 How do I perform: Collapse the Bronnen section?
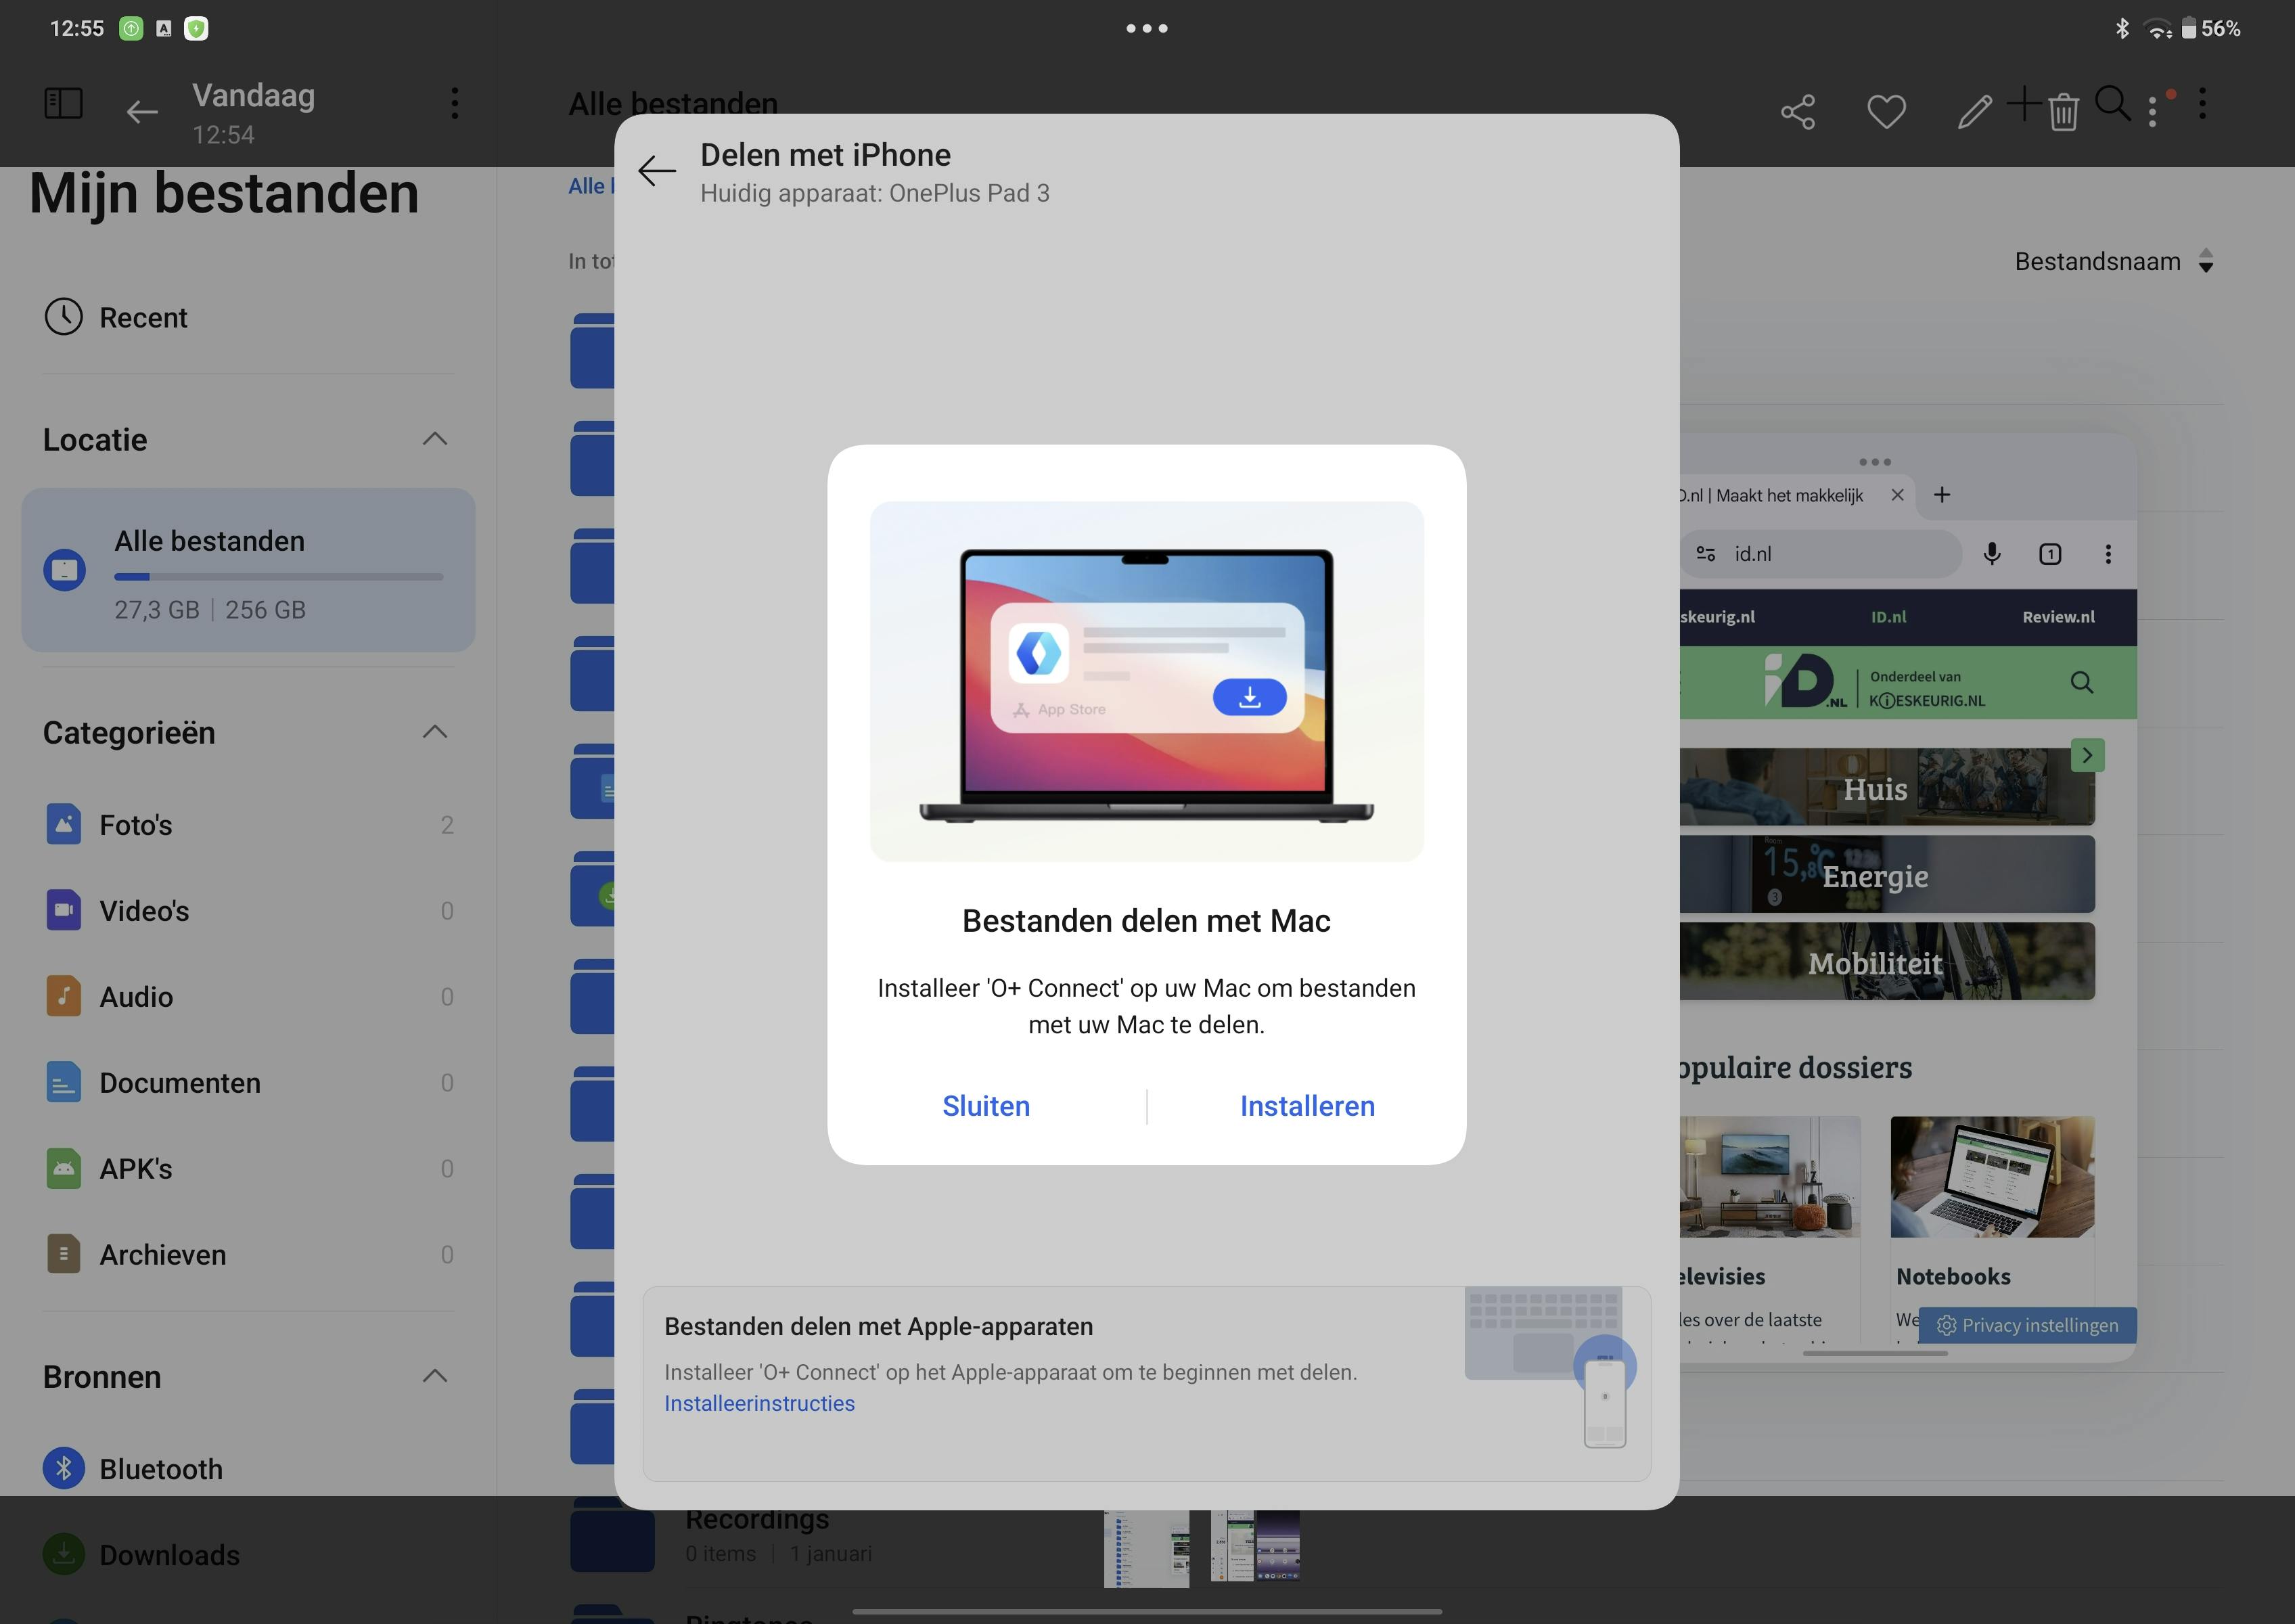tap(435, 1376)
